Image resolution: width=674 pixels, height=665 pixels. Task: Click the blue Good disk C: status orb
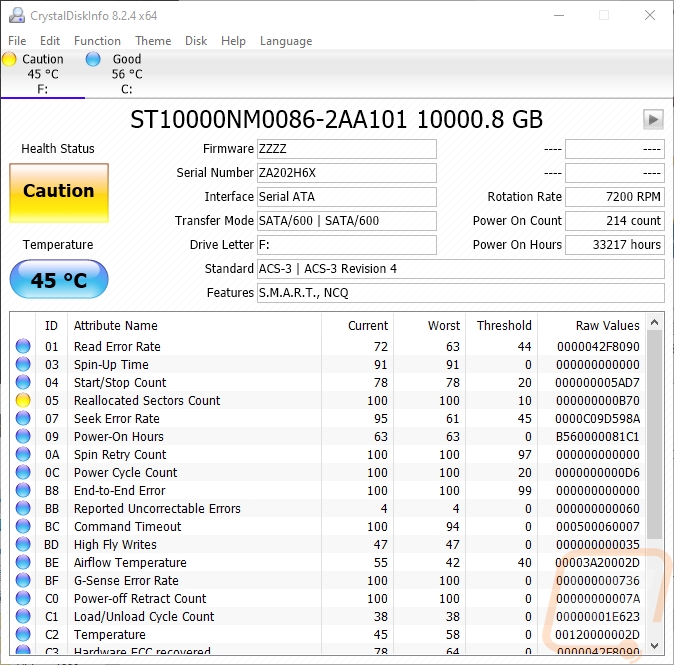pos(93,60)
